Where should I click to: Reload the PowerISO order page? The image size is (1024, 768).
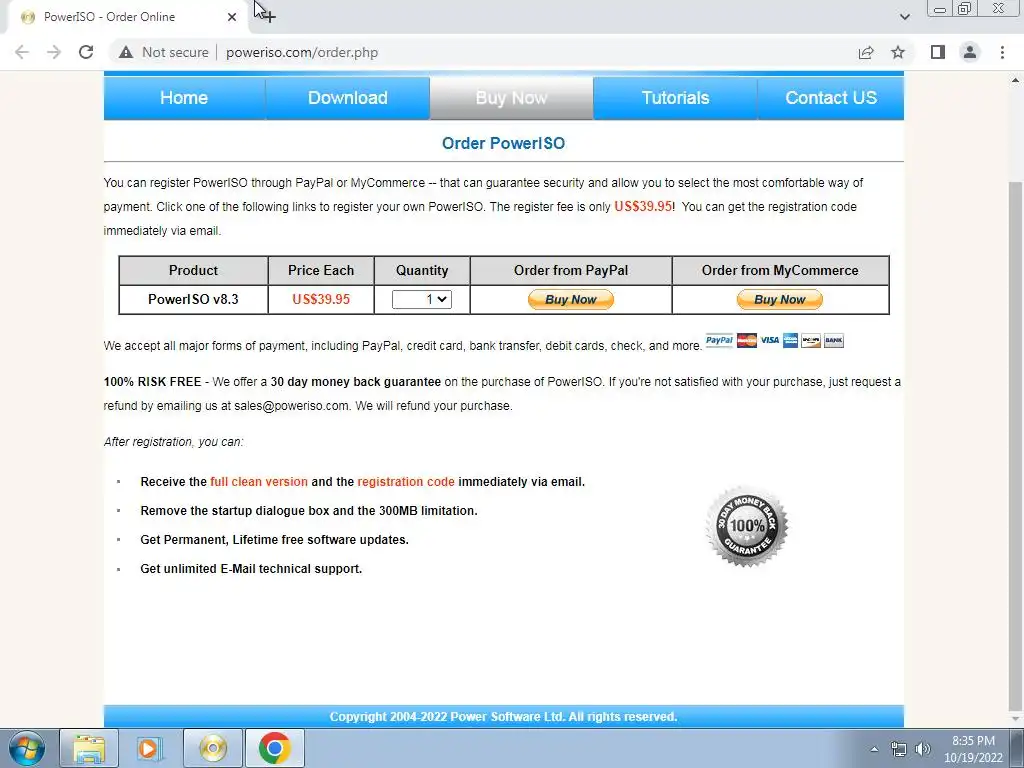[x=86, y=52]
